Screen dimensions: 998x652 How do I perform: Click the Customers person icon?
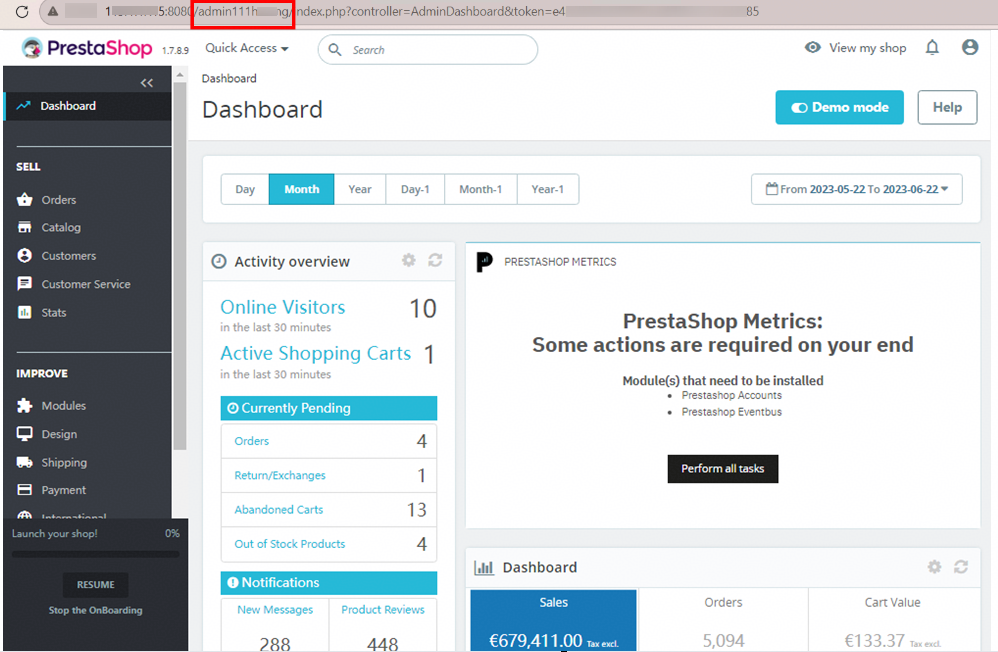(x=24, y=255)
